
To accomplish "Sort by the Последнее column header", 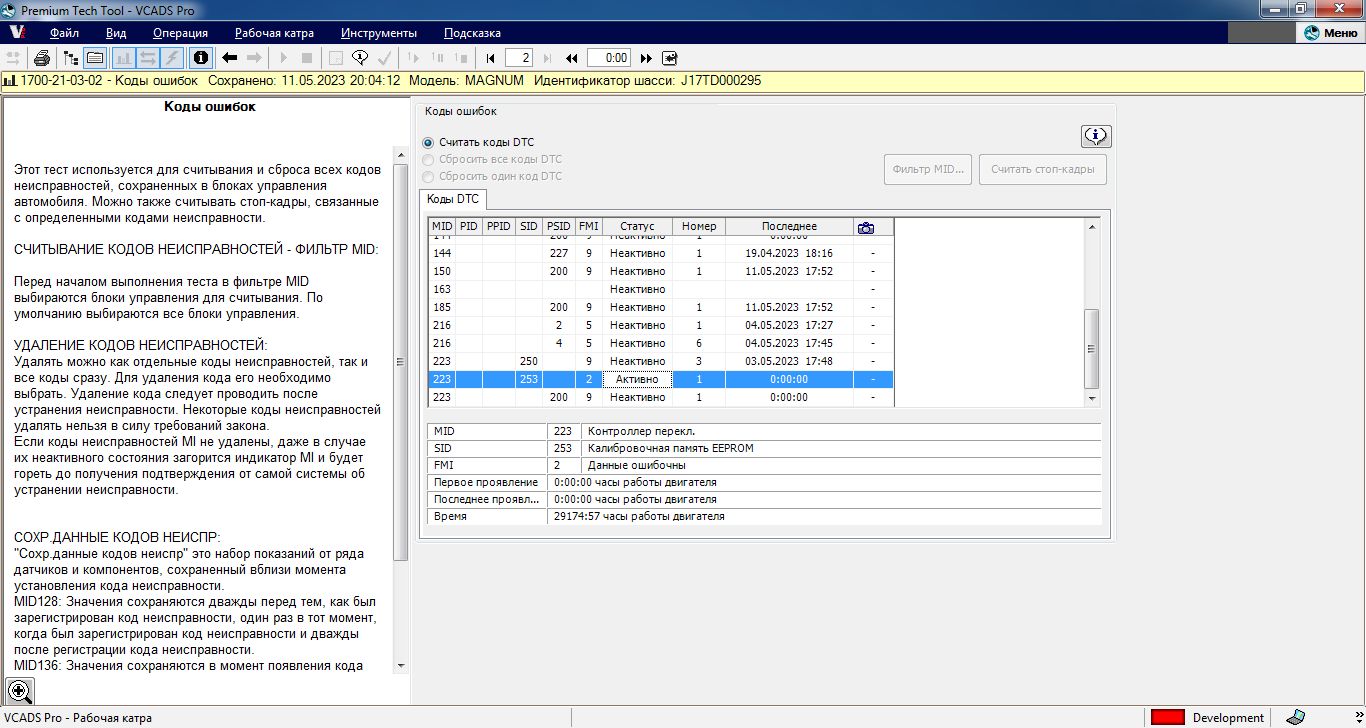I will coord(789,227).
